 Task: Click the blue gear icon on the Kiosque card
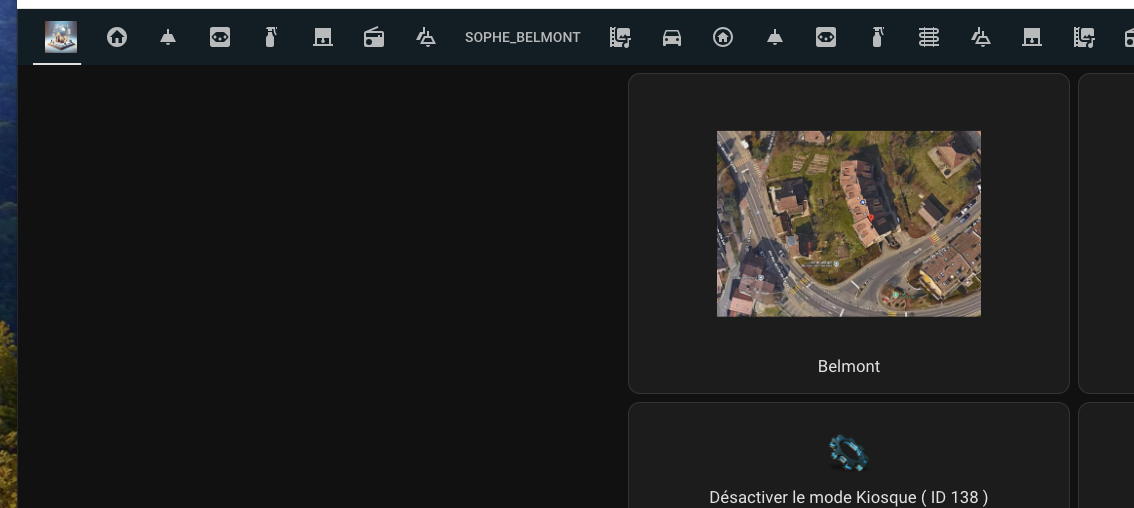click(x=848, y=454)
